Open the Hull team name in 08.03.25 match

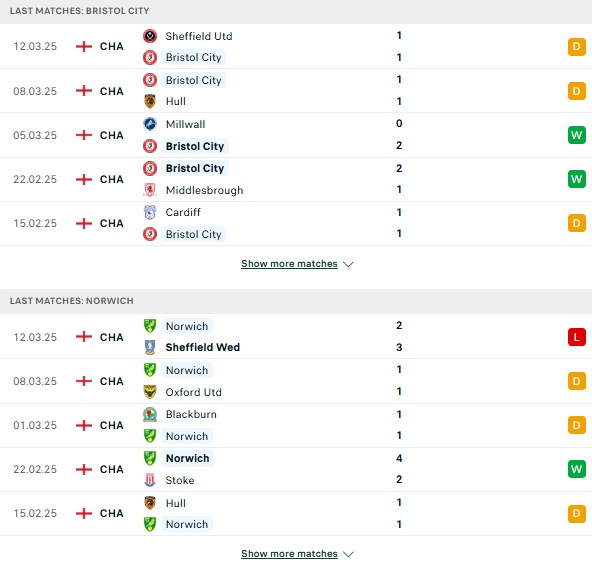176,101
